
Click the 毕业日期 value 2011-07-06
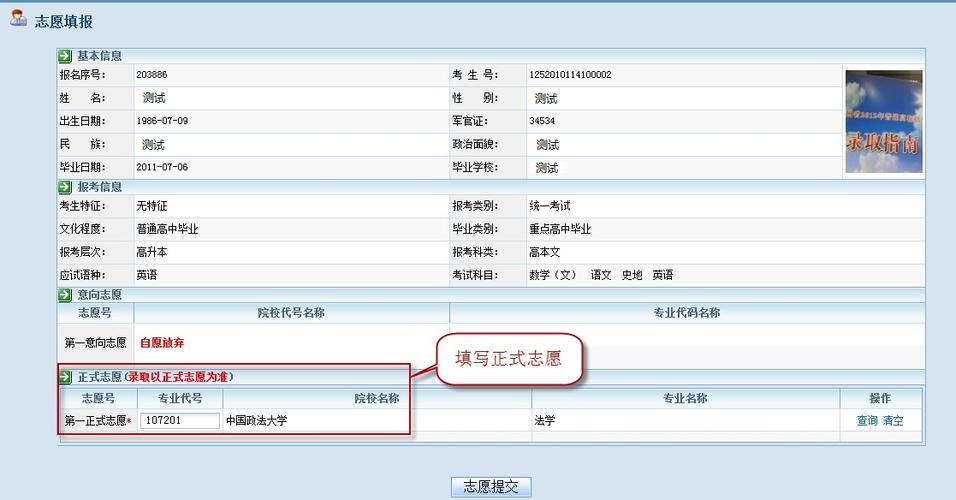point(162,167)
